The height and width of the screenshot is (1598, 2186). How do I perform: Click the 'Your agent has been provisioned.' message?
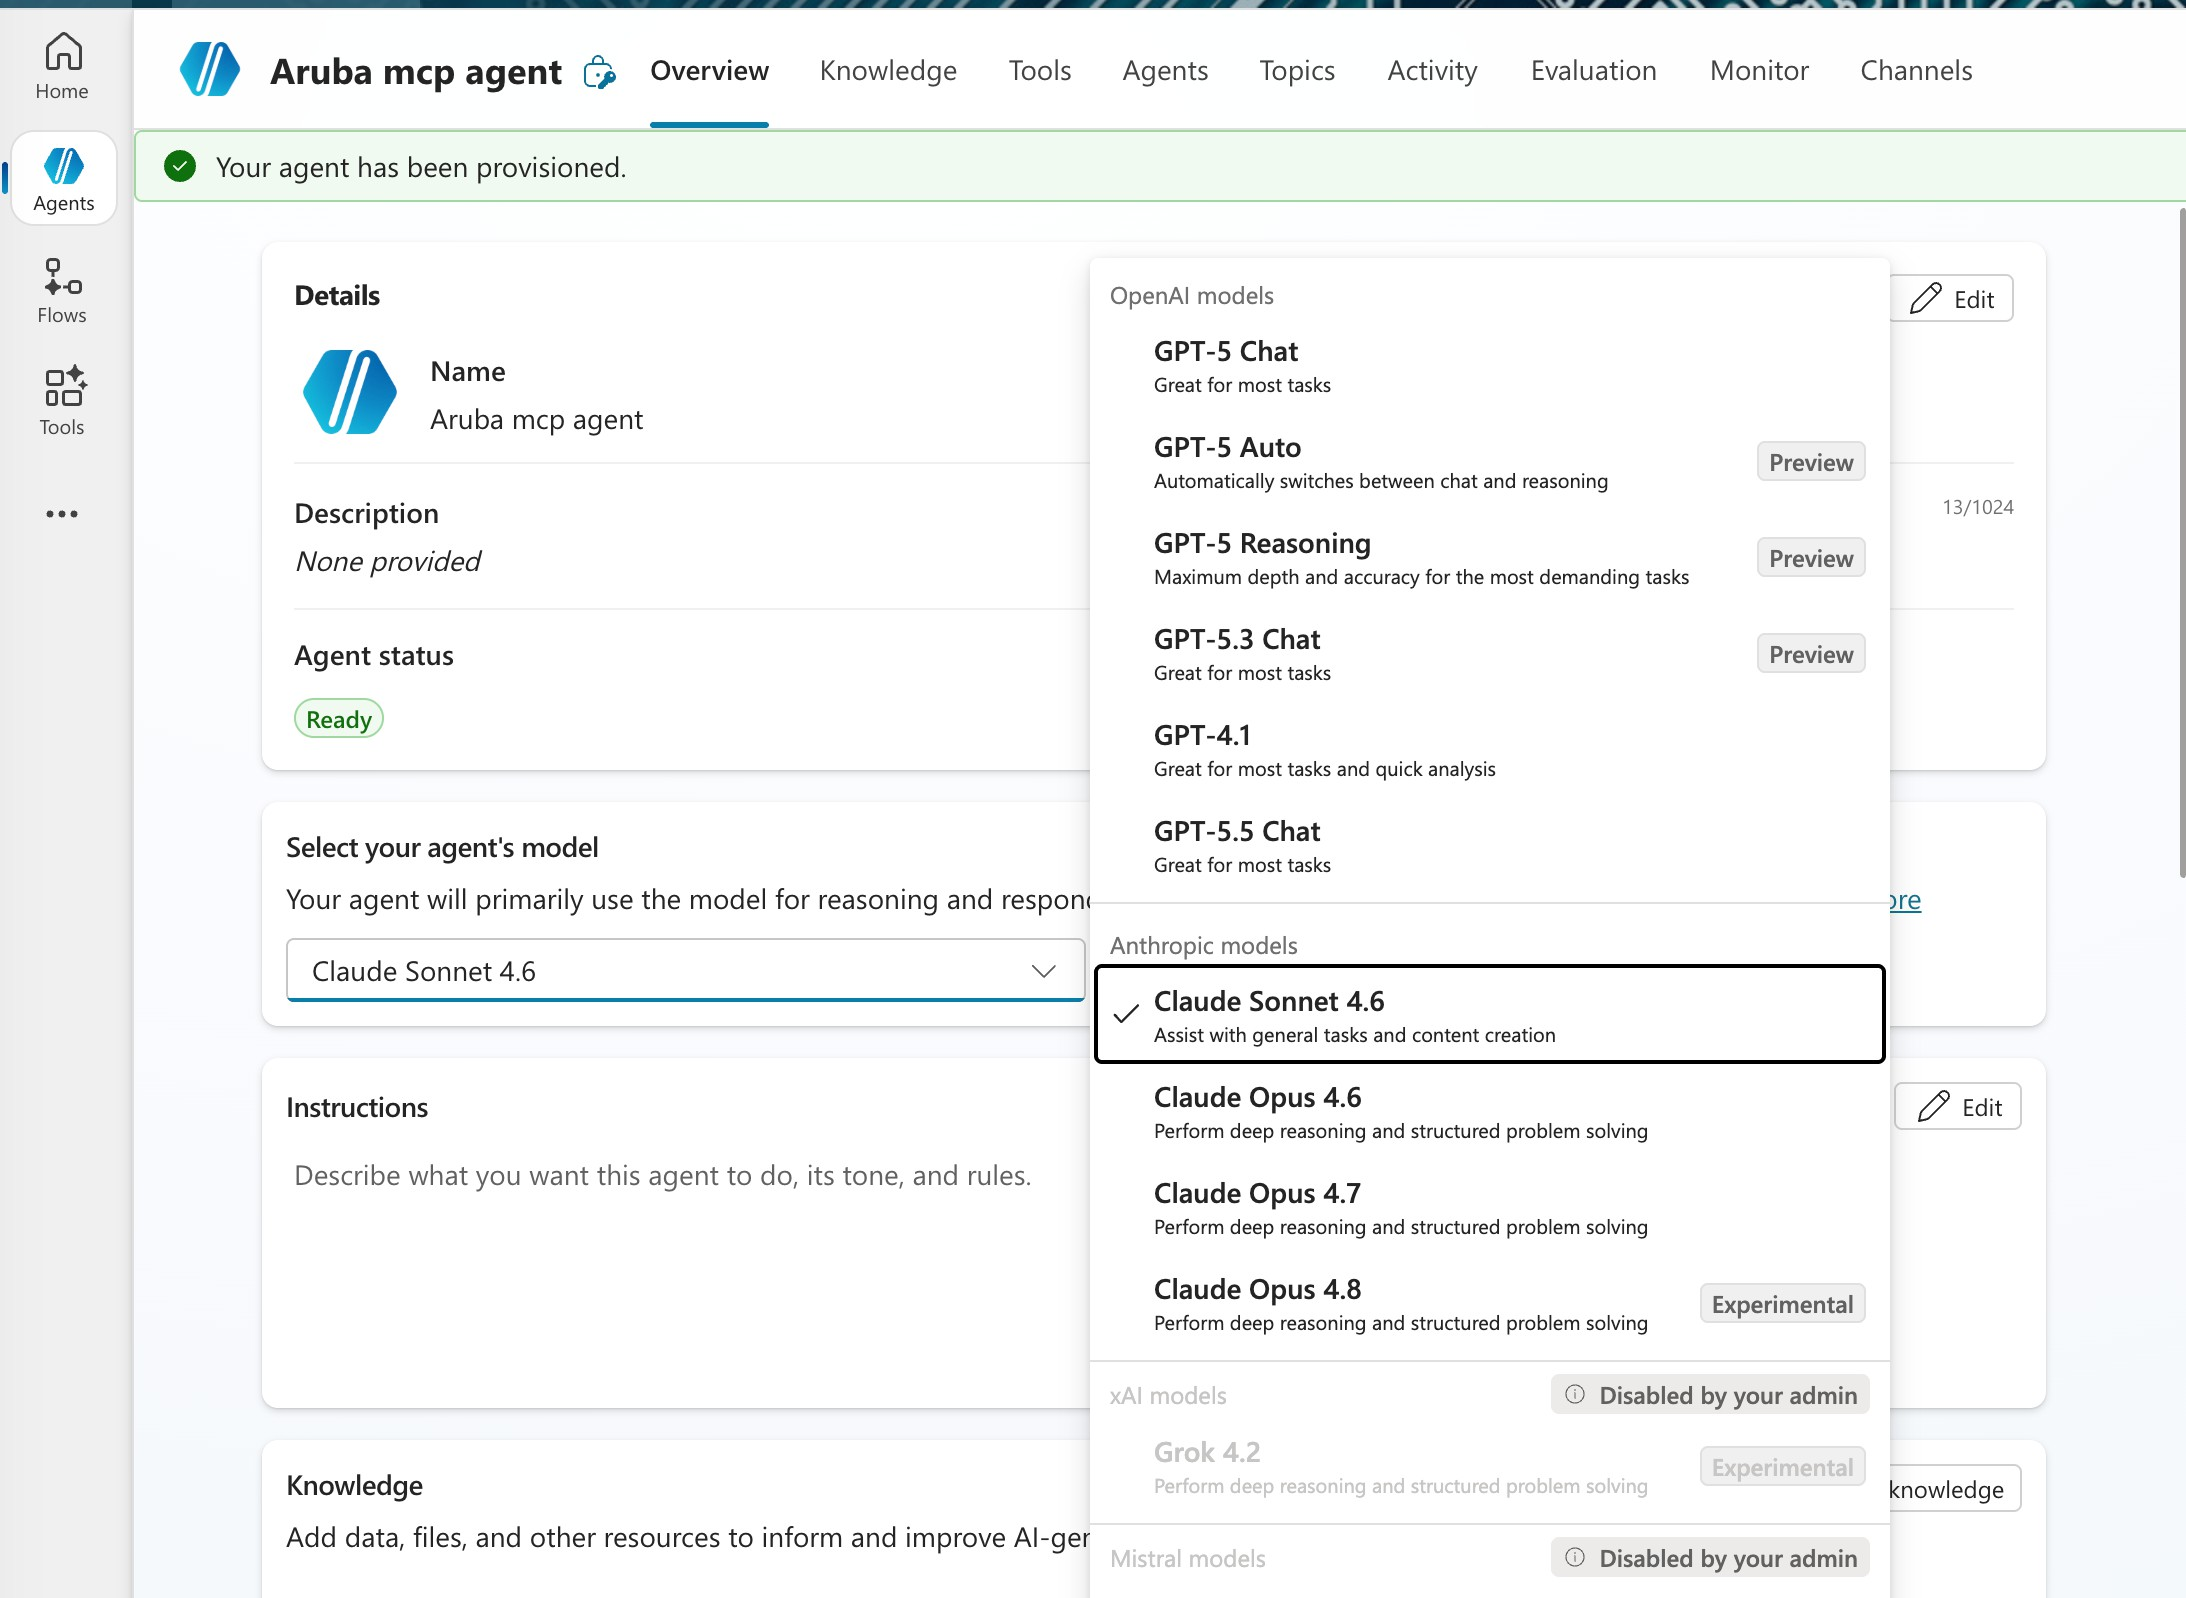pos(421,167)
